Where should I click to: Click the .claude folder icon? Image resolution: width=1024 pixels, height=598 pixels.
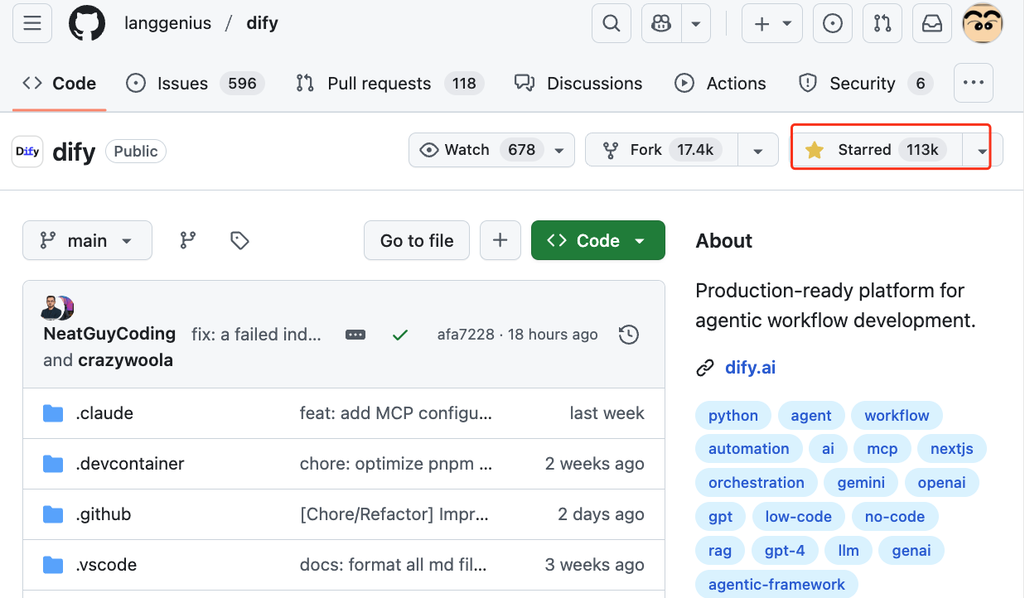pyautogui.click(x=53, y=413)
